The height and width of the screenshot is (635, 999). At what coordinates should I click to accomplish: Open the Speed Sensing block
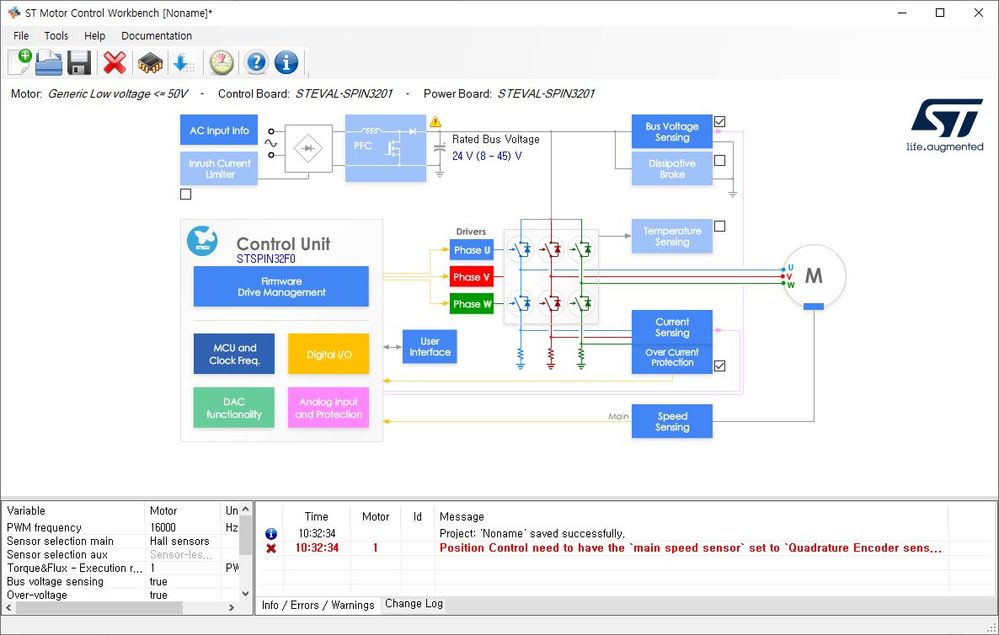(x=672, y=421)
